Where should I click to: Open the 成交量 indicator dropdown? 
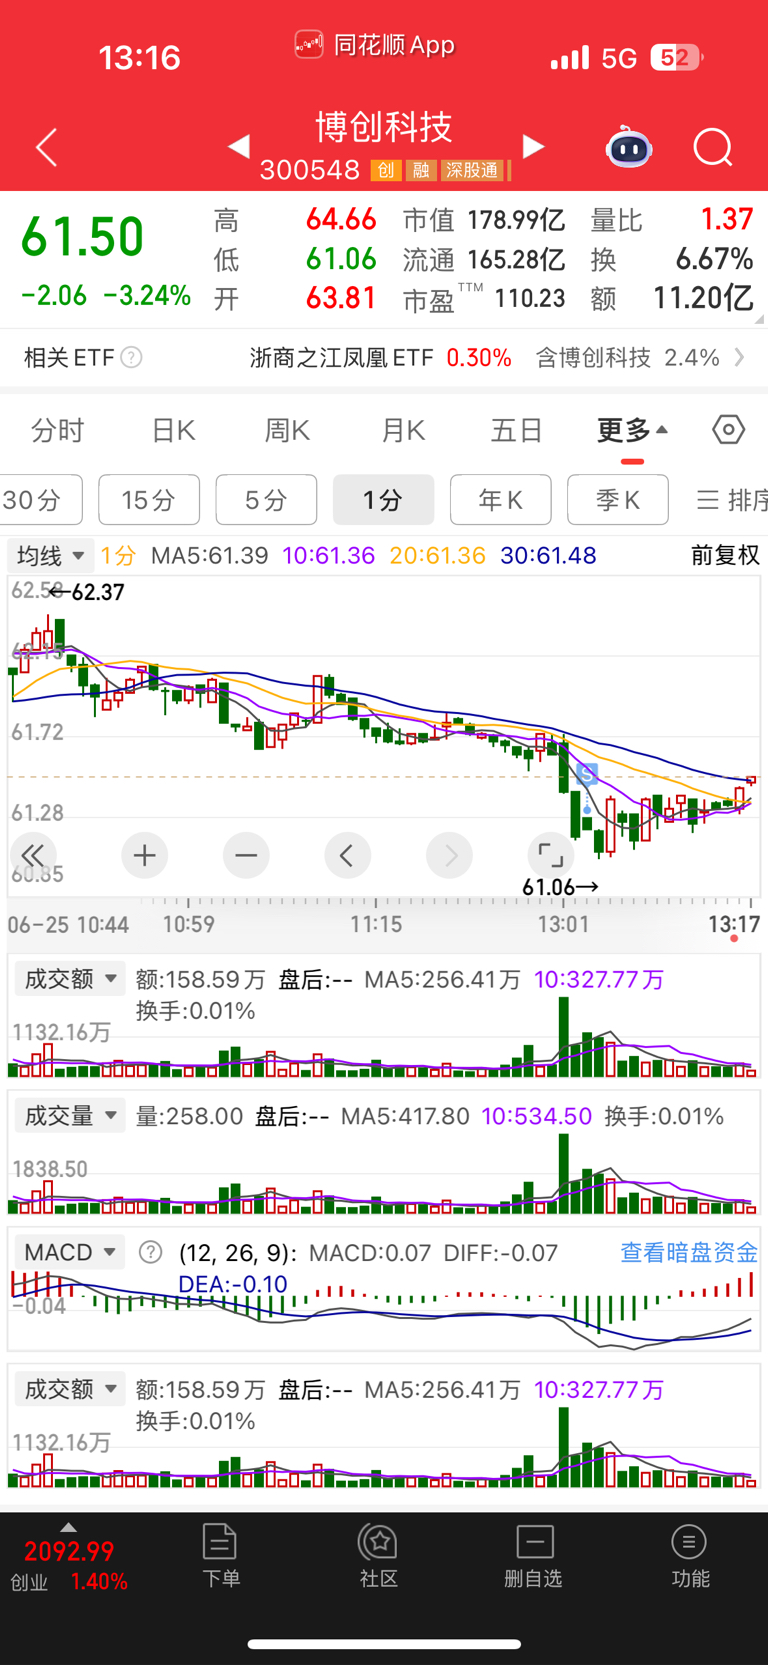[x=69, y=1115]
